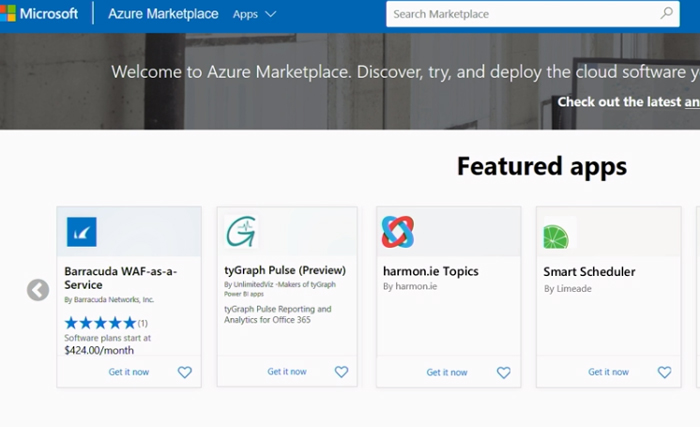This screenshot has width=700, height=427.
Task: Click the Barracuda five-star rating
Action: [x=100, y=322]
